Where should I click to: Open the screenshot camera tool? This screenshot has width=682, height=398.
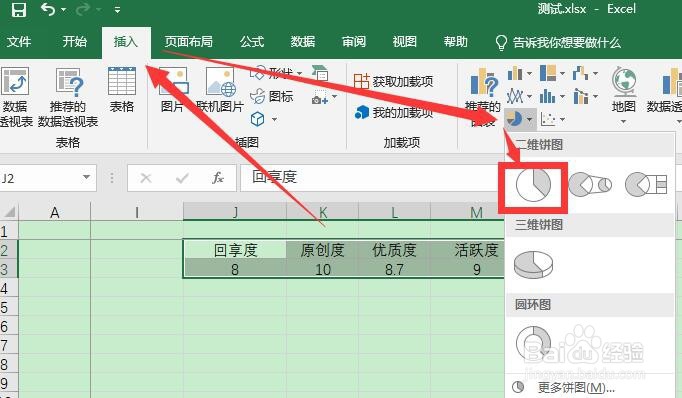coord(320,97)
